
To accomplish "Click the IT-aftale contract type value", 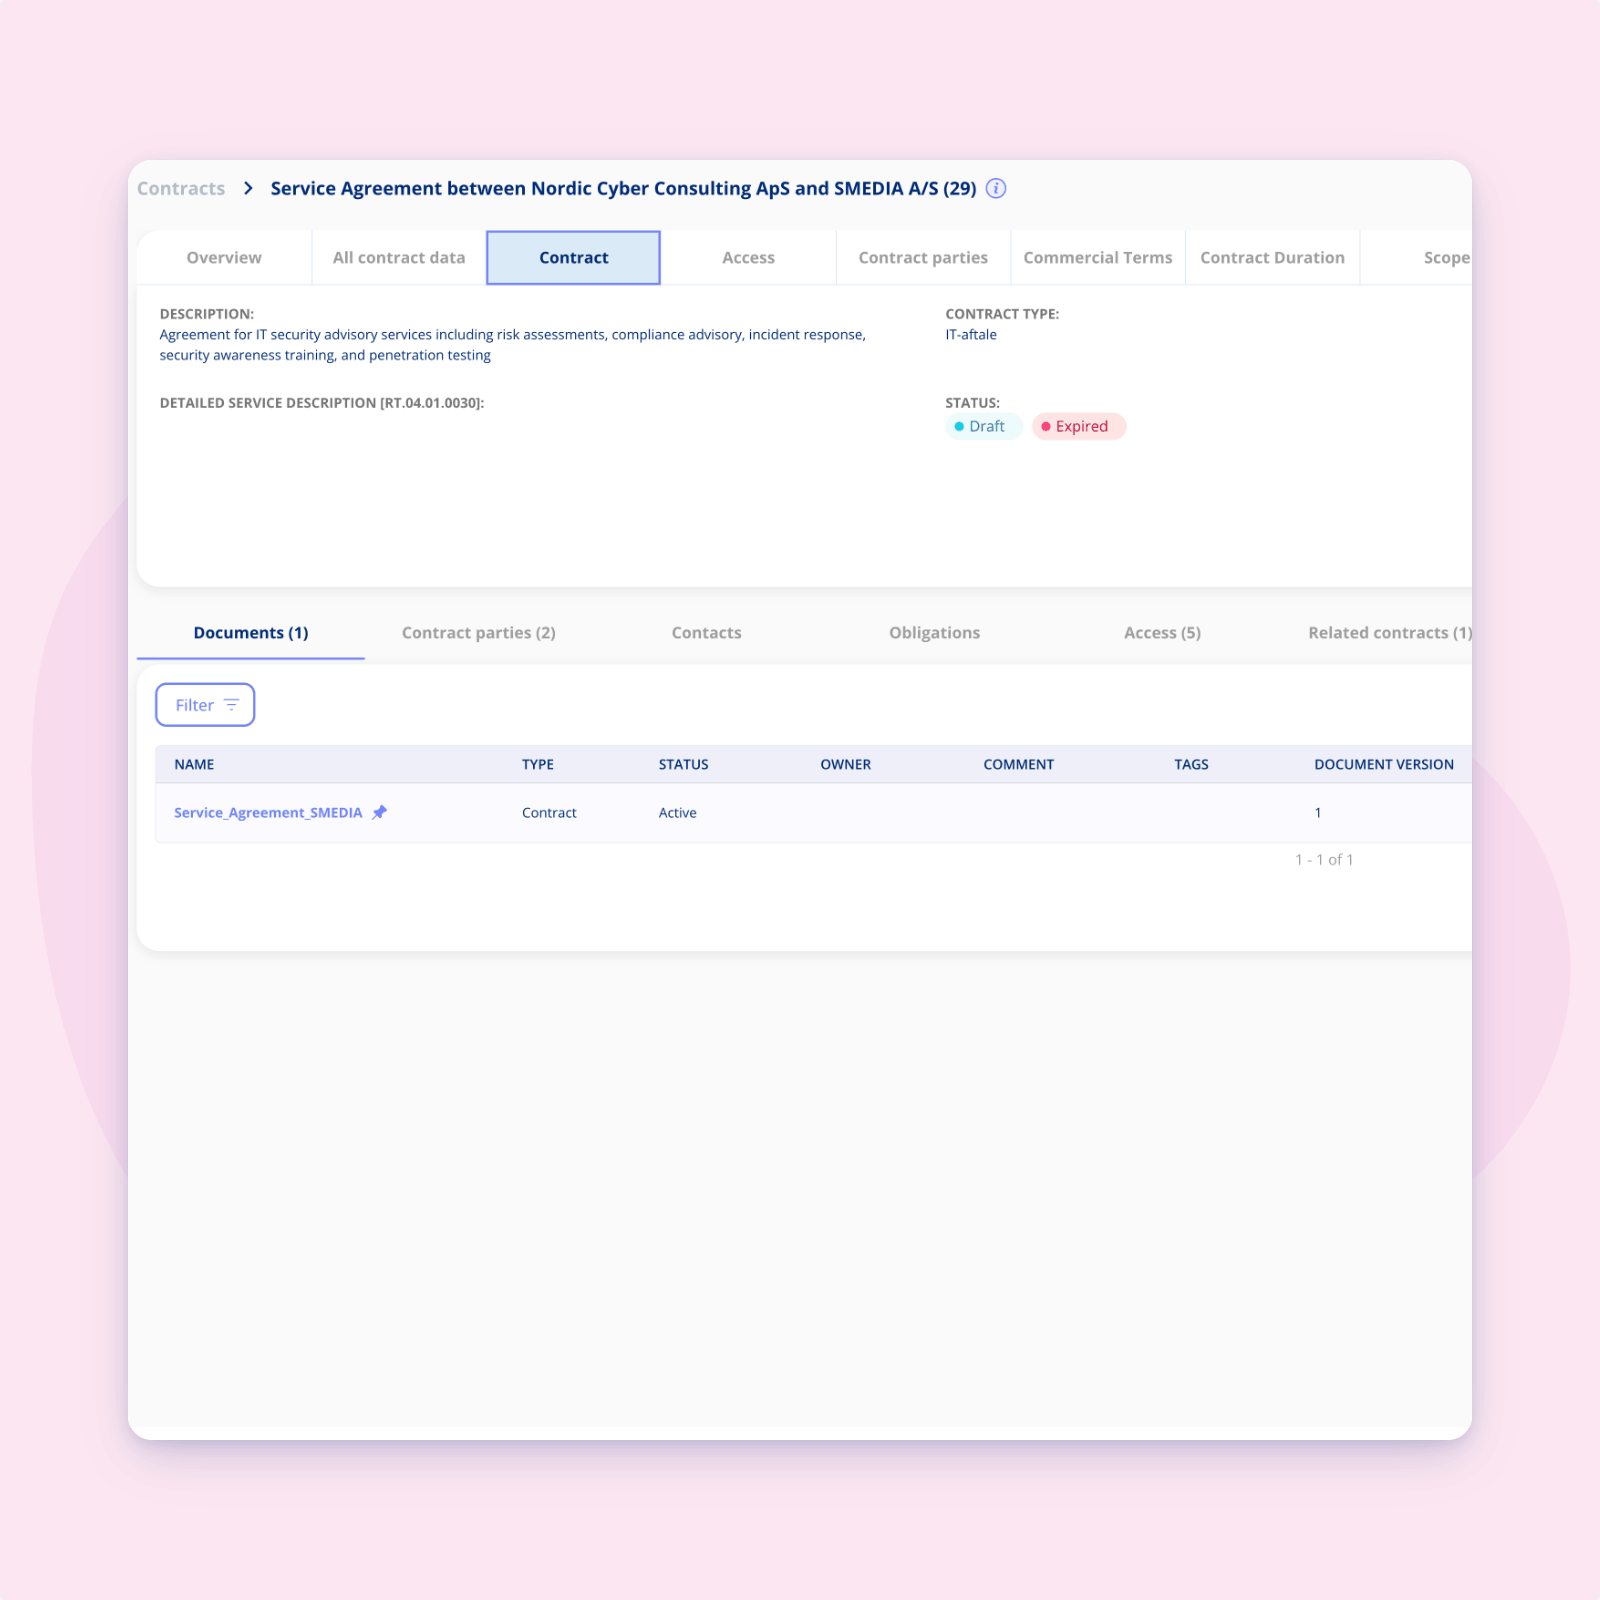I will click(971, 335).
